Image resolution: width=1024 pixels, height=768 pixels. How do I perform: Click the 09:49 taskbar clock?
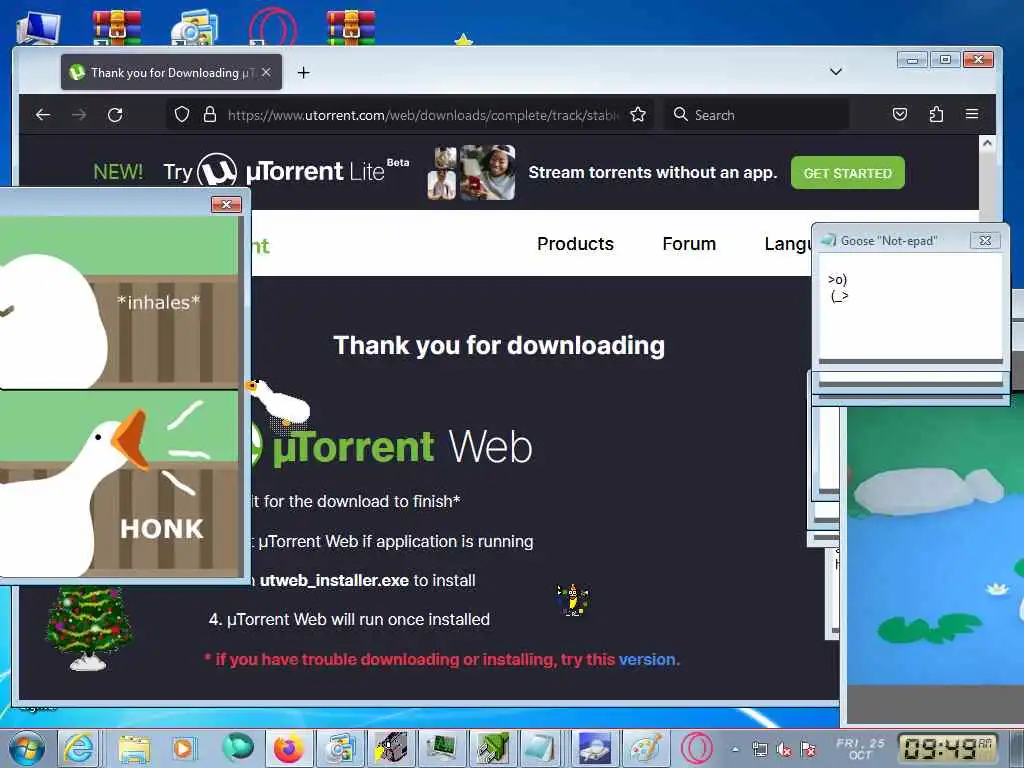pos(948,749)
